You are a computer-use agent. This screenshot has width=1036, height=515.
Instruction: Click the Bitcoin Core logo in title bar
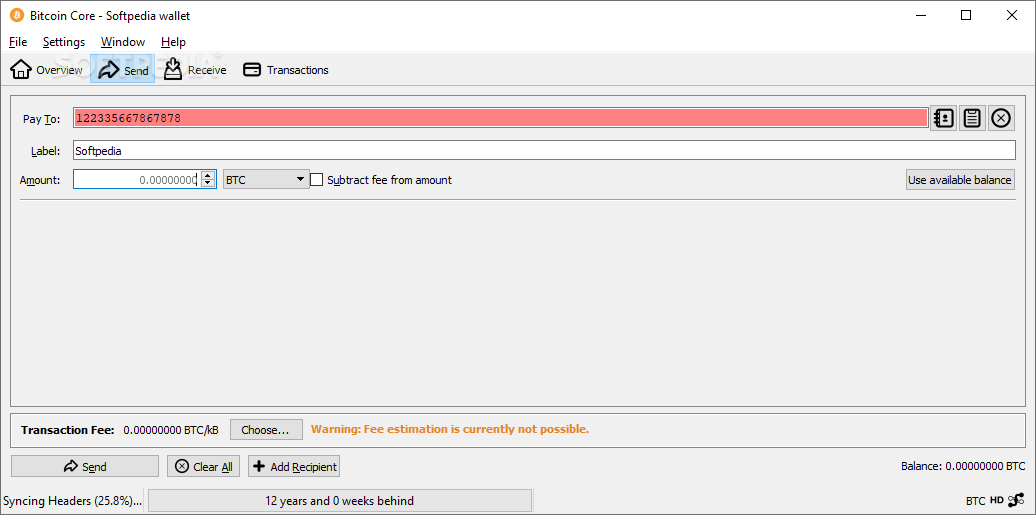coord(17,15)
